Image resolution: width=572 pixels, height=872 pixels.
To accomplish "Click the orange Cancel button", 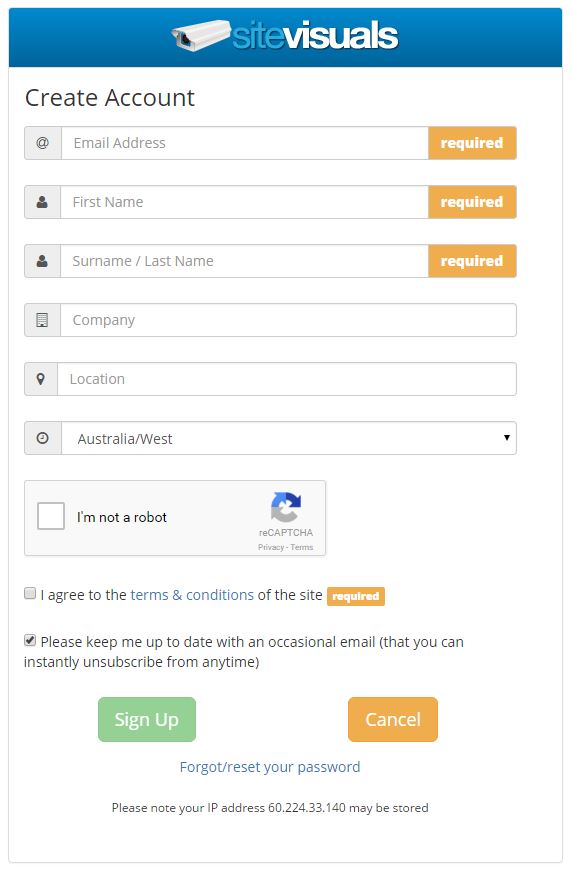I will (x=393, y=720).
